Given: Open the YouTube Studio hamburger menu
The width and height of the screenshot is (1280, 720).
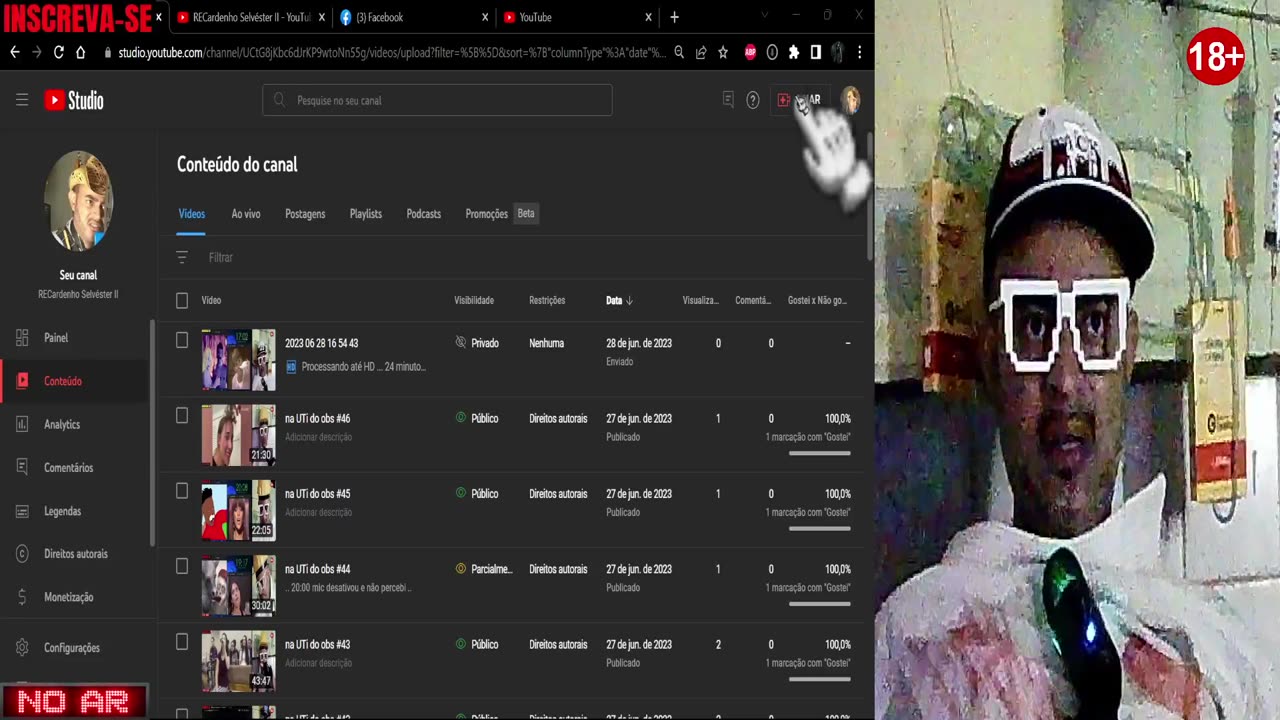Looking at the screenshot, I should [x=22, y=100].
